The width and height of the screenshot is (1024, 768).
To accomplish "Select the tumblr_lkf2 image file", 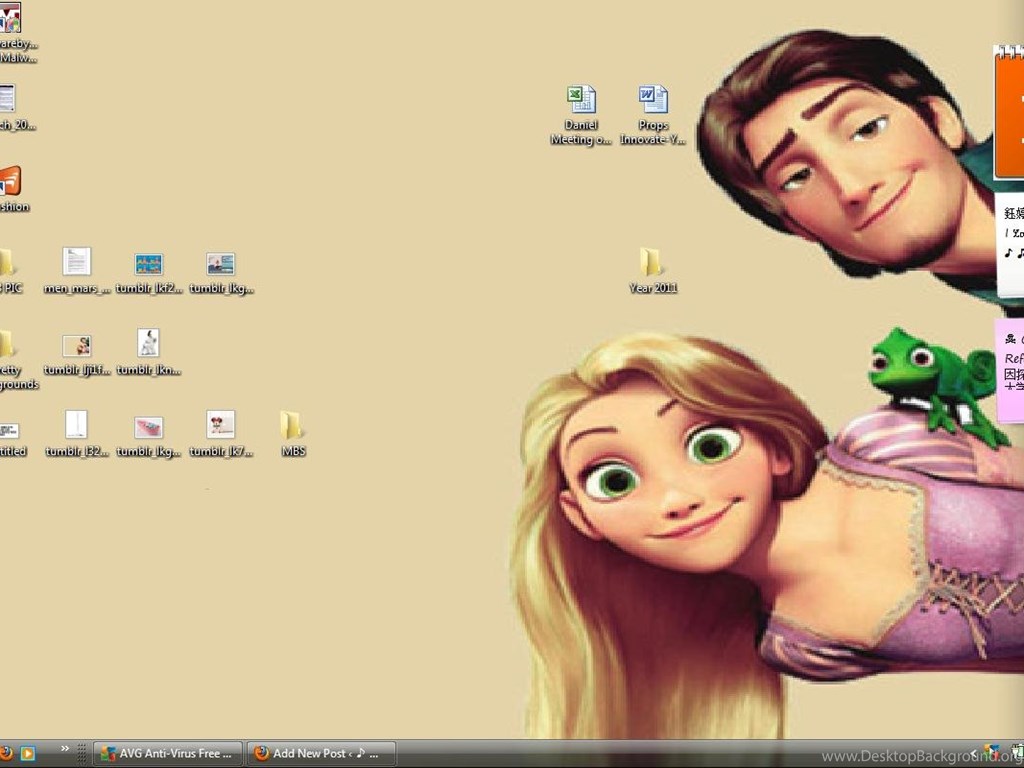I will coord(149,273).
